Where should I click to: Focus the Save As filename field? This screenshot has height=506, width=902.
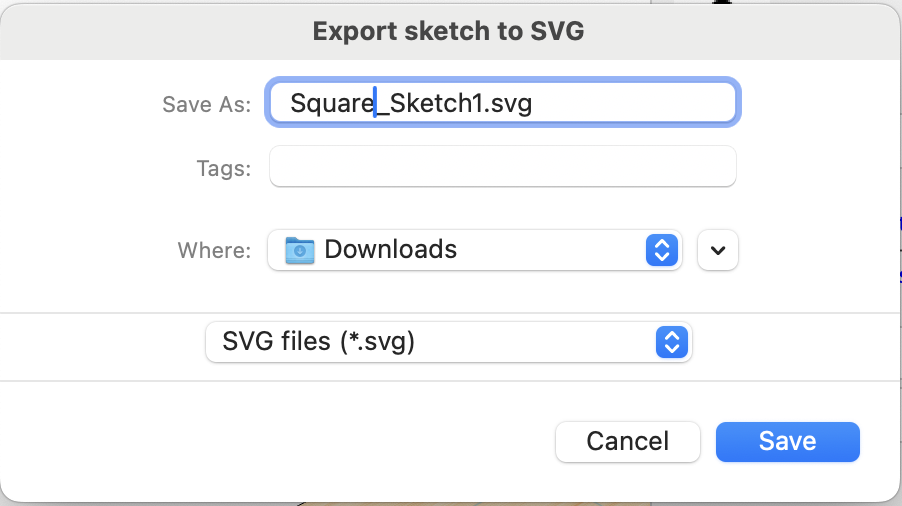(x=503, y=103)
